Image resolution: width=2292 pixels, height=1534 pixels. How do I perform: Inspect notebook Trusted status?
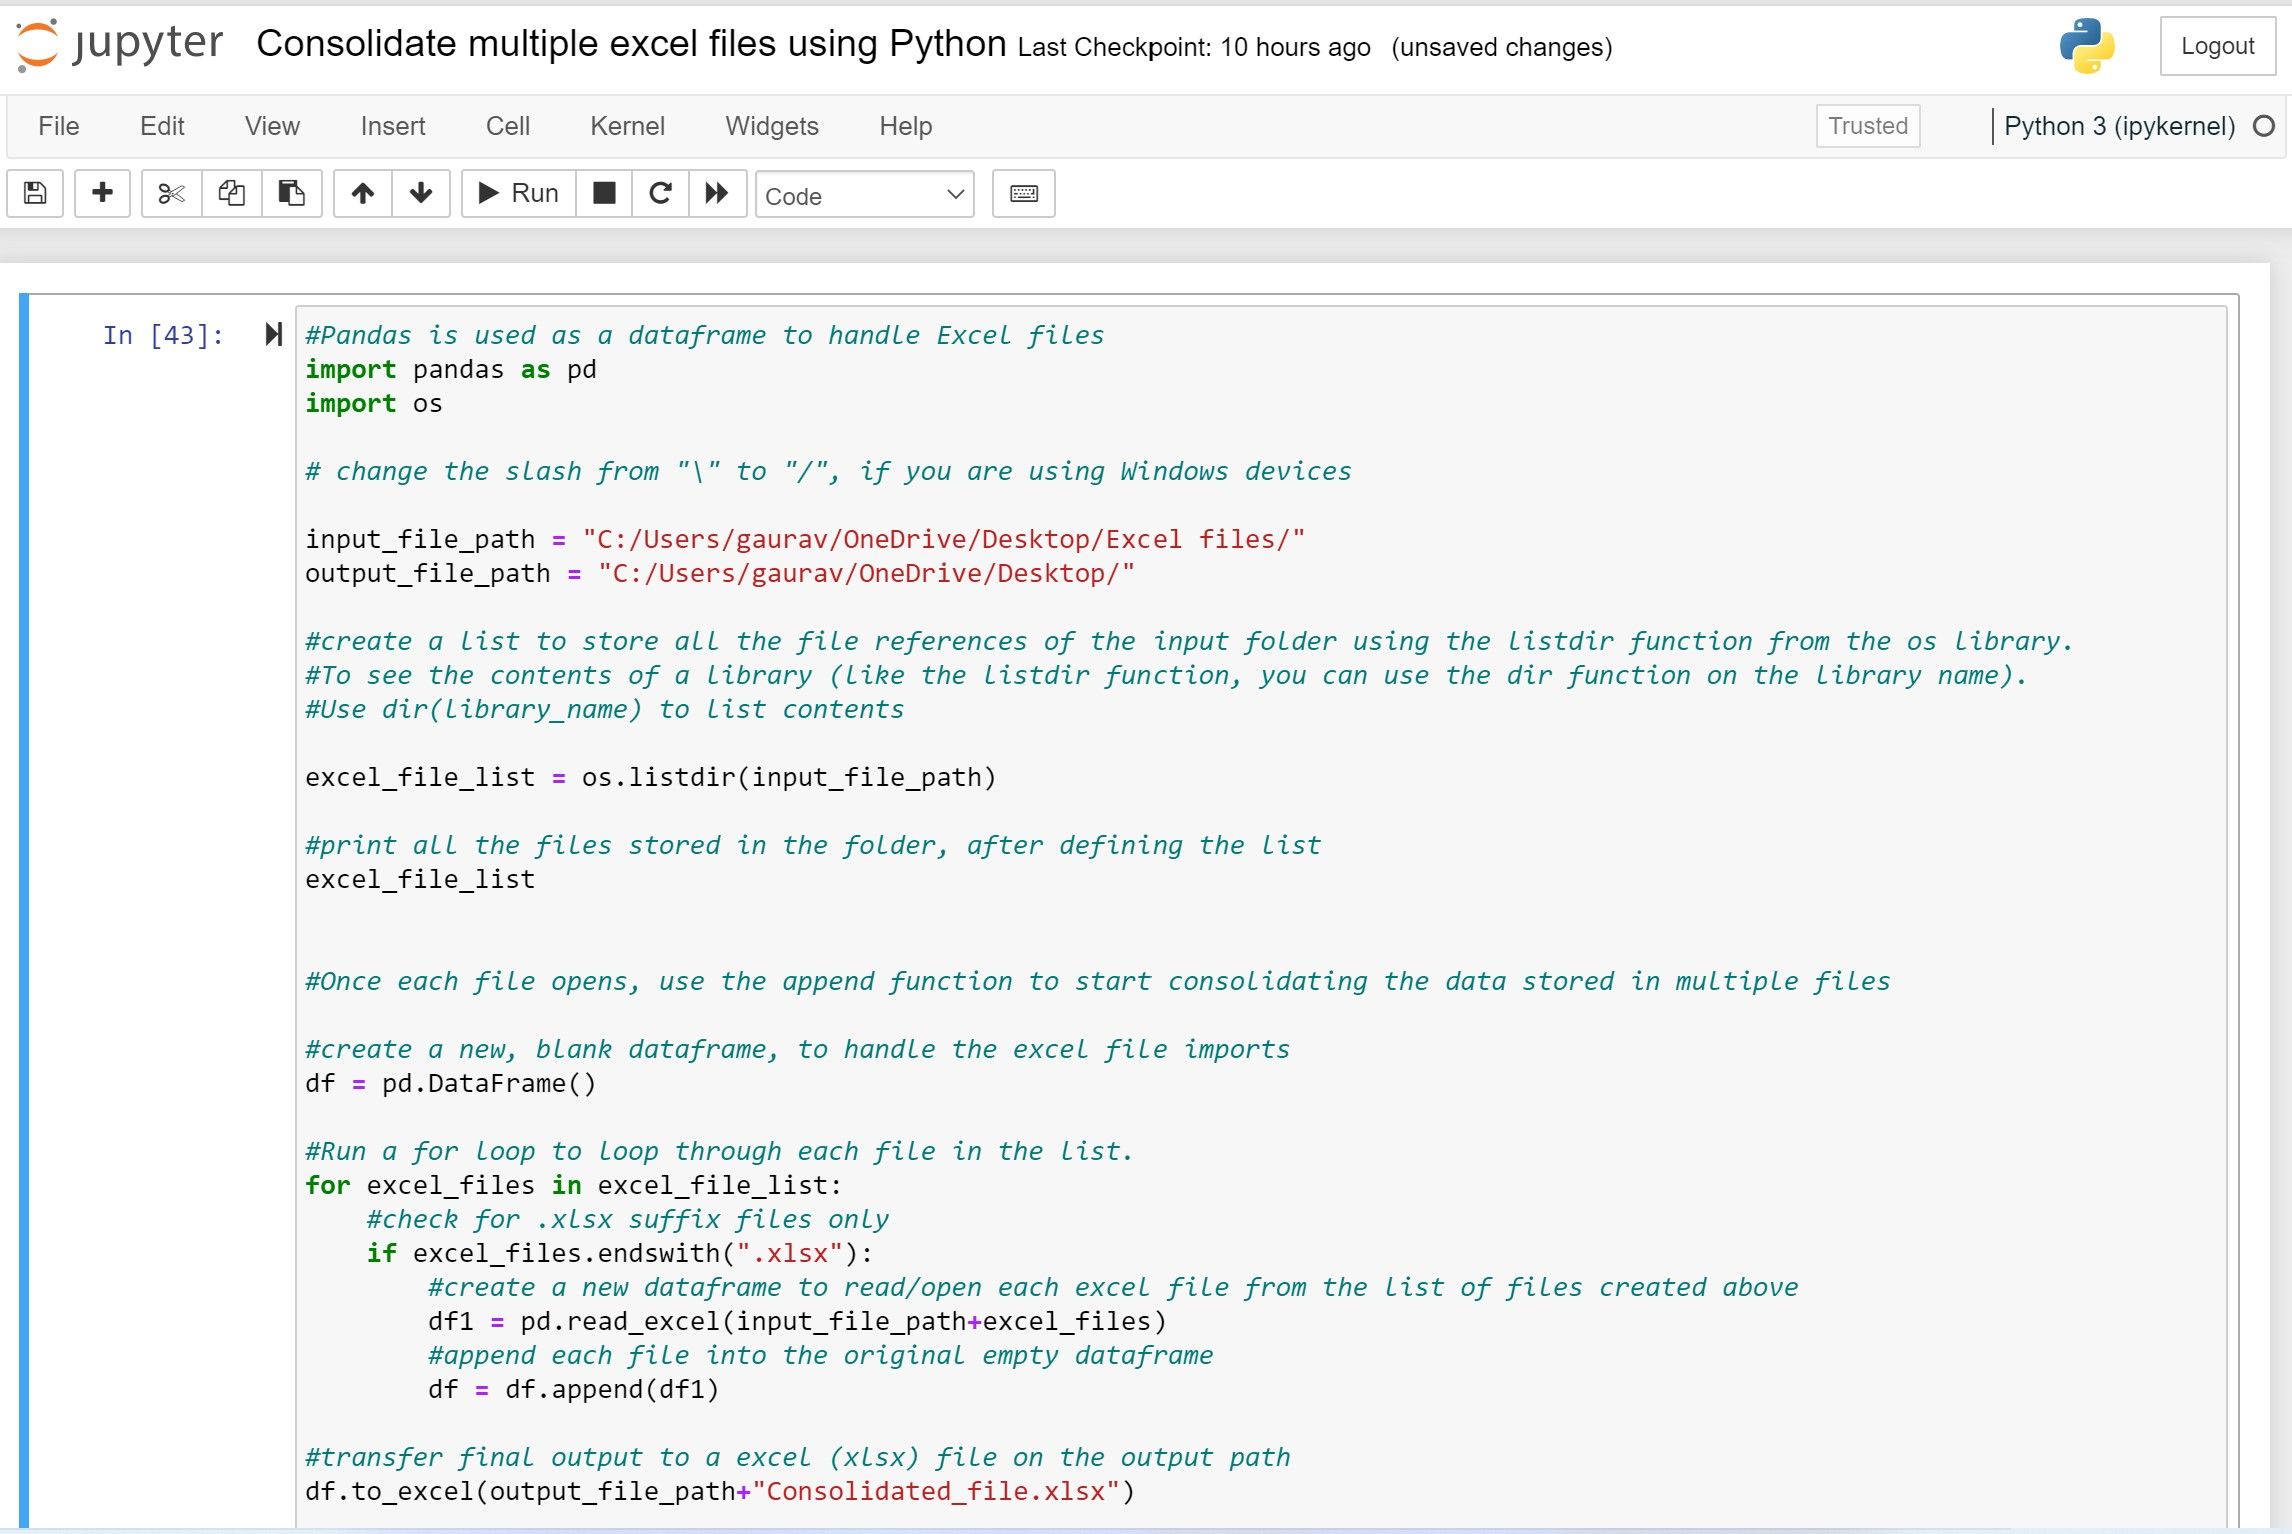[1867, 126]
